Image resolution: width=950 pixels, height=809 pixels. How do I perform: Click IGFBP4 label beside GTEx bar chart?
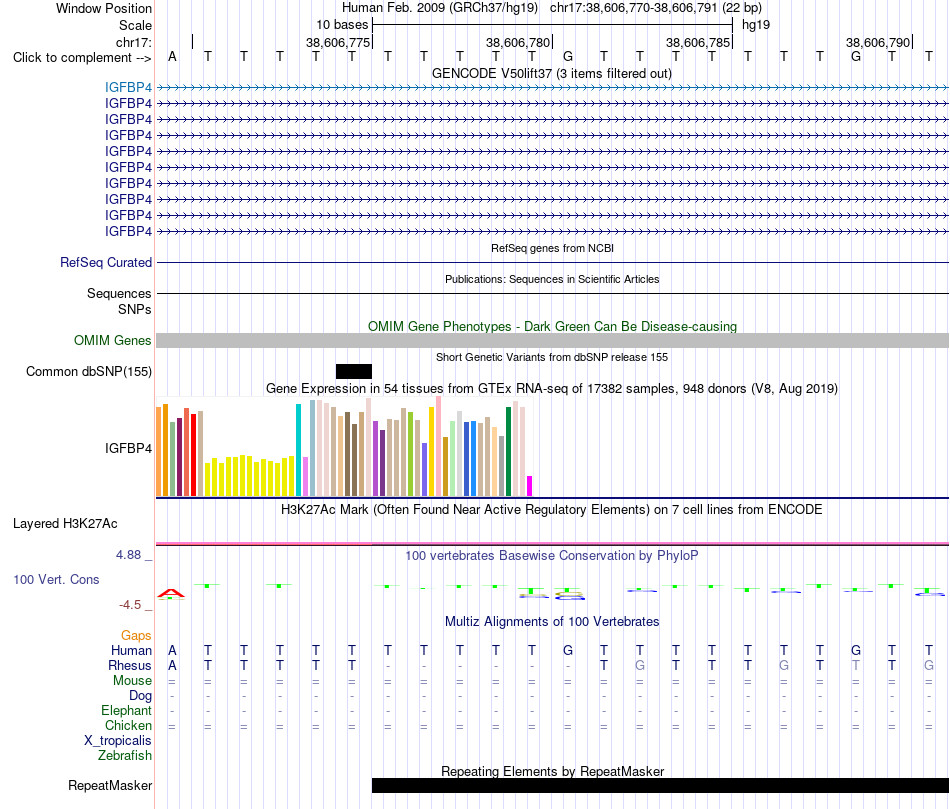[x=128, y=448]
